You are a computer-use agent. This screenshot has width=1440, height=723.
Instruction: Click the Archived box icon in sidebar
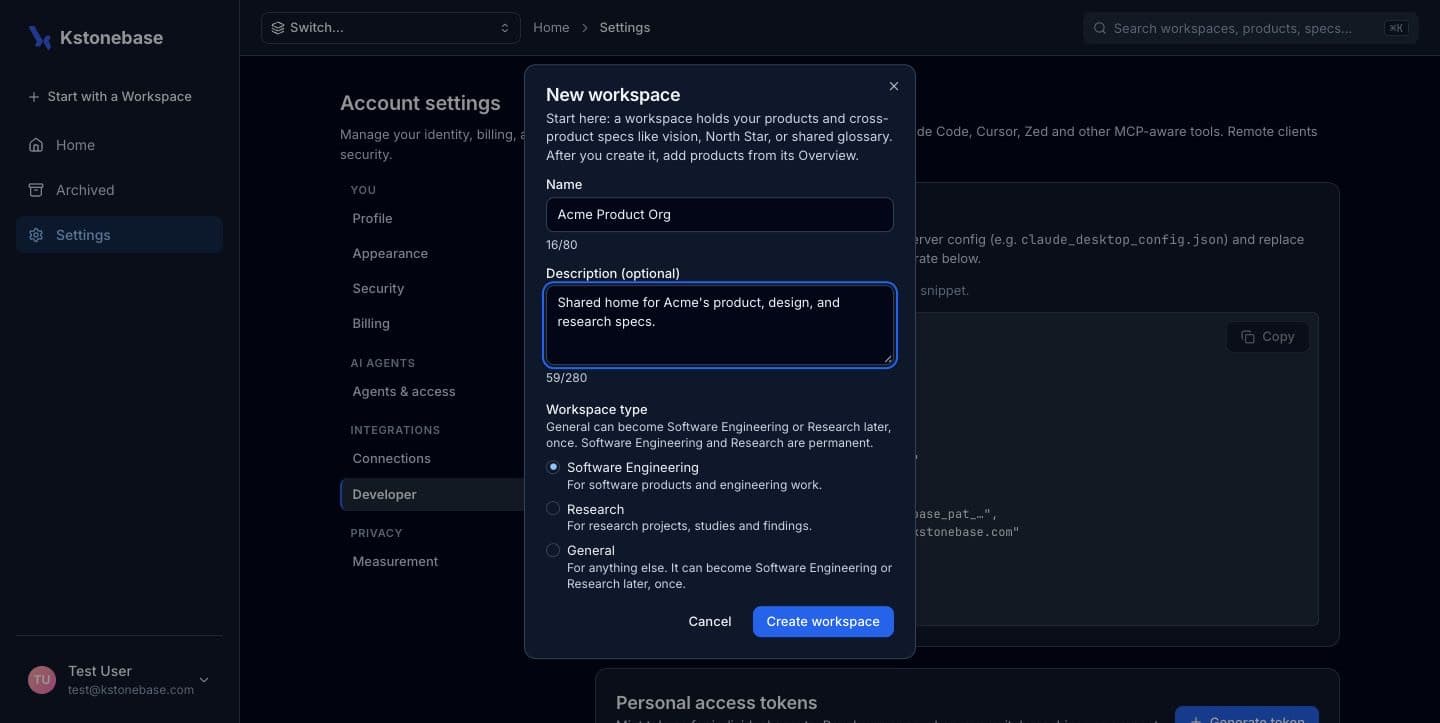36,190
